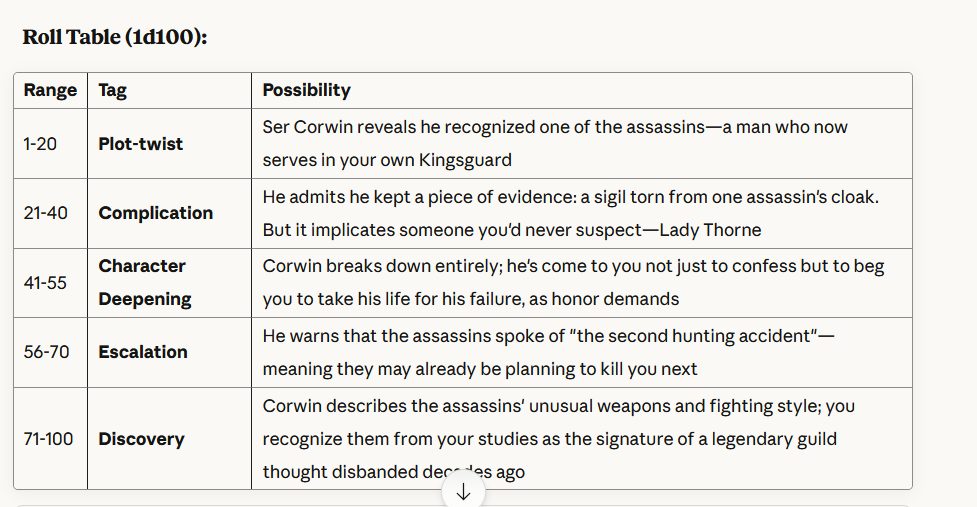Viewport: 977px width, 507px height.
Task: Select the 21-40 range cell
Action: [x=46, y=213]
